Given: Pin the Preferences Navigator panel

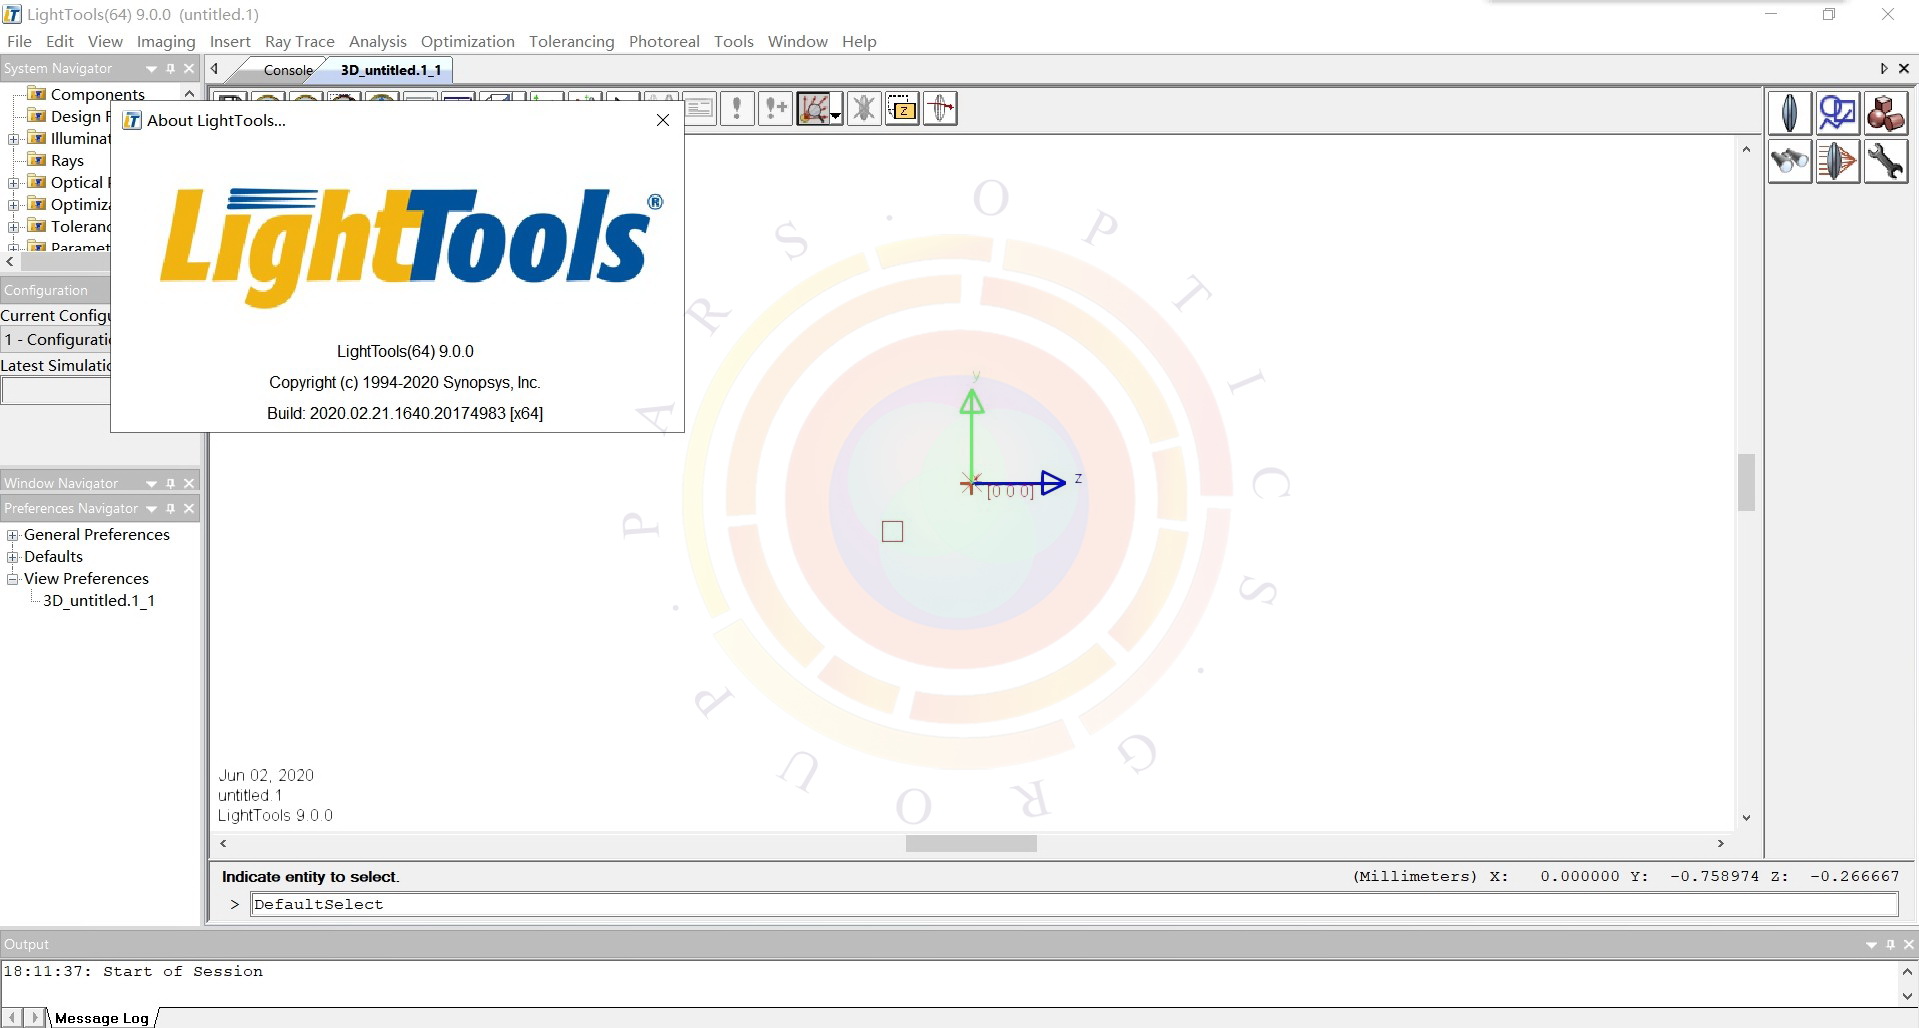Looking at the screenshot, I should coord(170,508).
